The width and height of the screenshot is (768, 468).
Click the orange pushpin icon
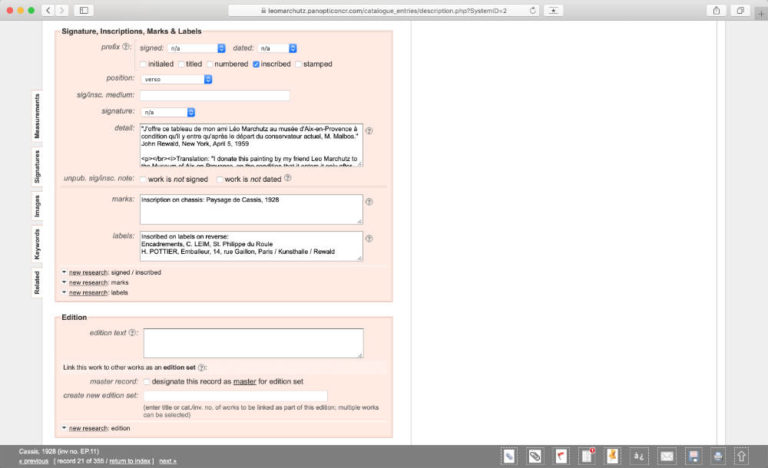[x=612, y=456]
